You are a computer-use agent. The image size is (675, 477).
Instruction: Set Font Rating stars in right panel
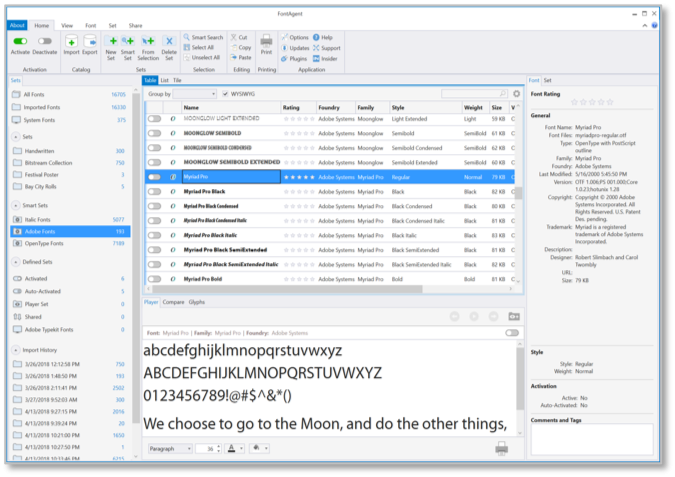592,102
